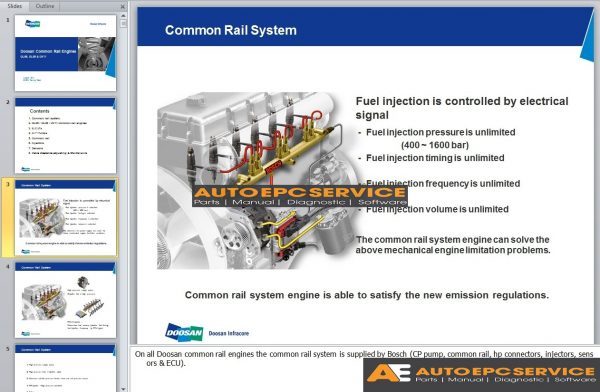Select slide 5 thumbnail

[x=65, y=368]
